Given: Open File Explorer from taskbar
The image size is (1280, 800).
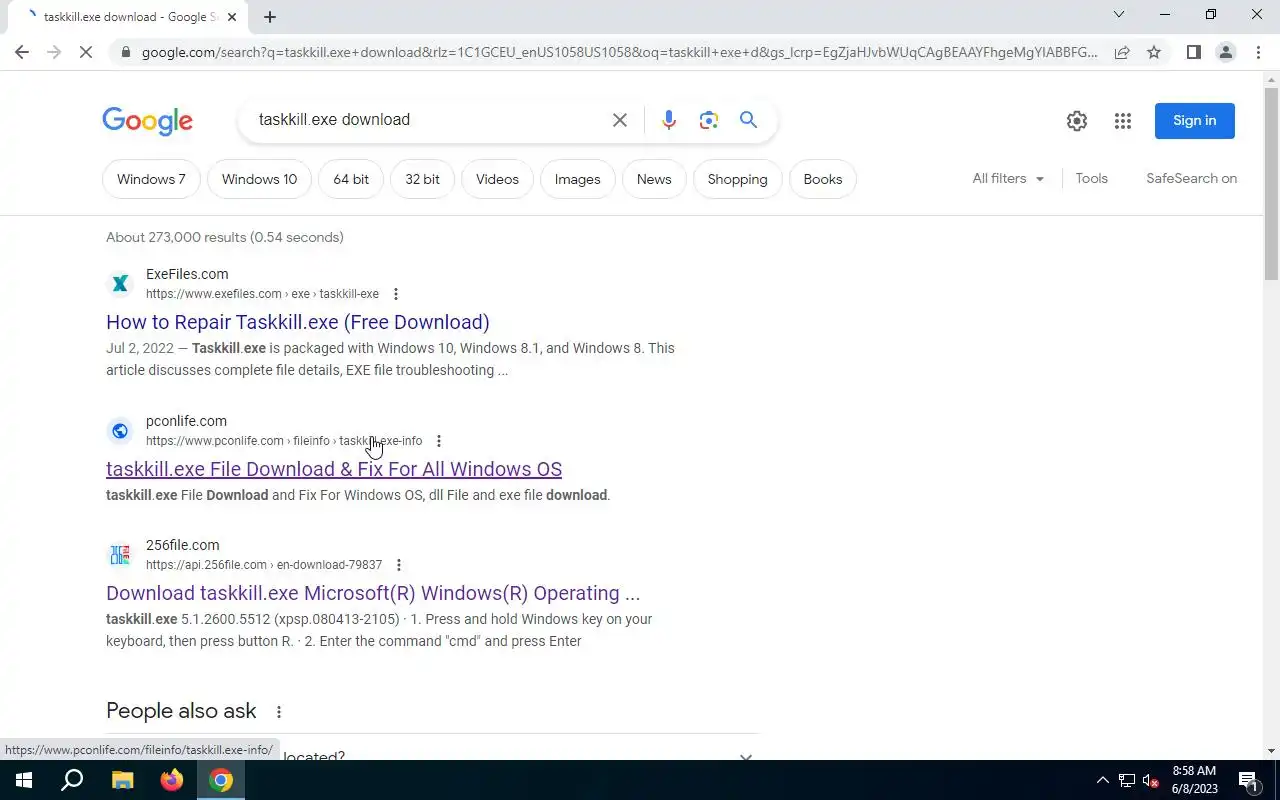Looking at the screenshot, I should click(x=122, y=780).
